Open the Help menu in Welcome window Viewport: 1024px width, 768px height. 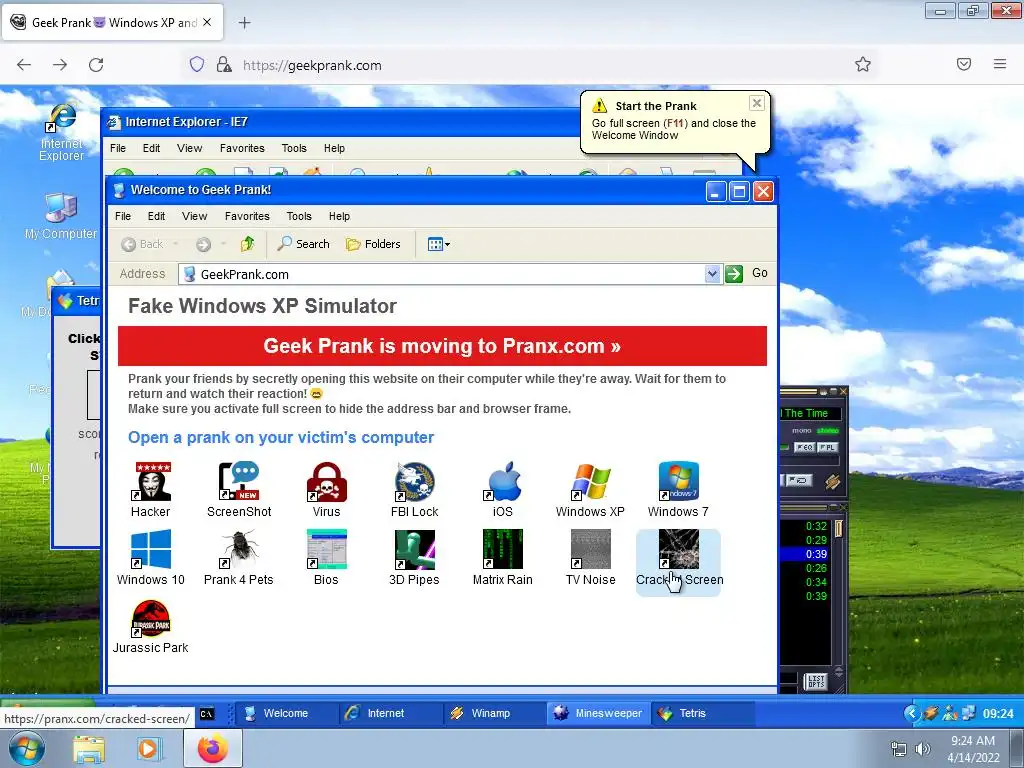[x=339, y=216]
